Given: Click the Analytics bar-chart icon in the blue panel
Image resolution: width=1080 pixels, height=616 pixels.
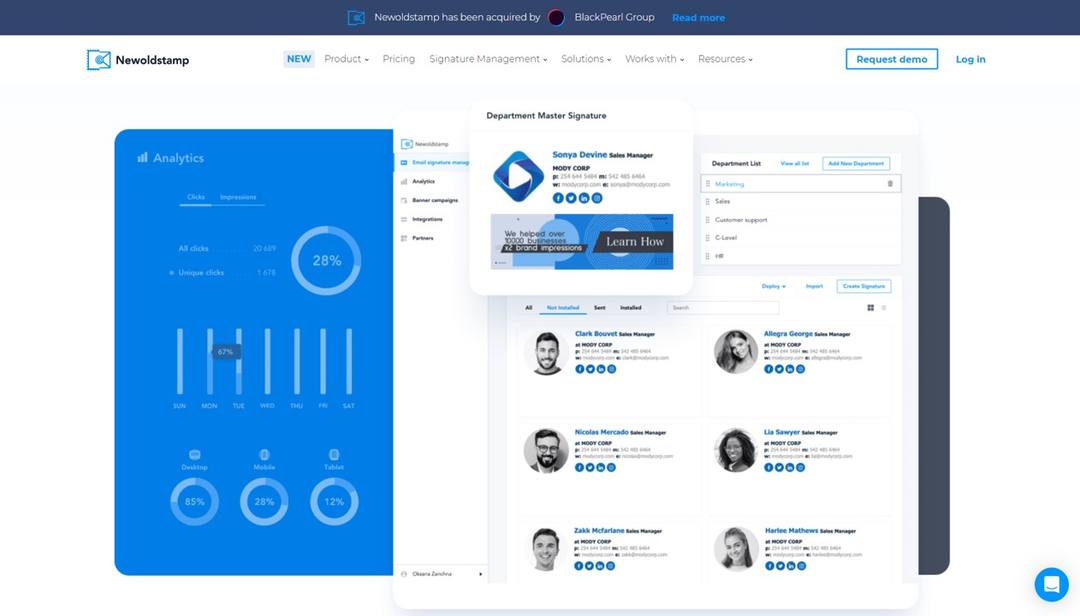Looking at the screenshot, I should click(142, 158).
